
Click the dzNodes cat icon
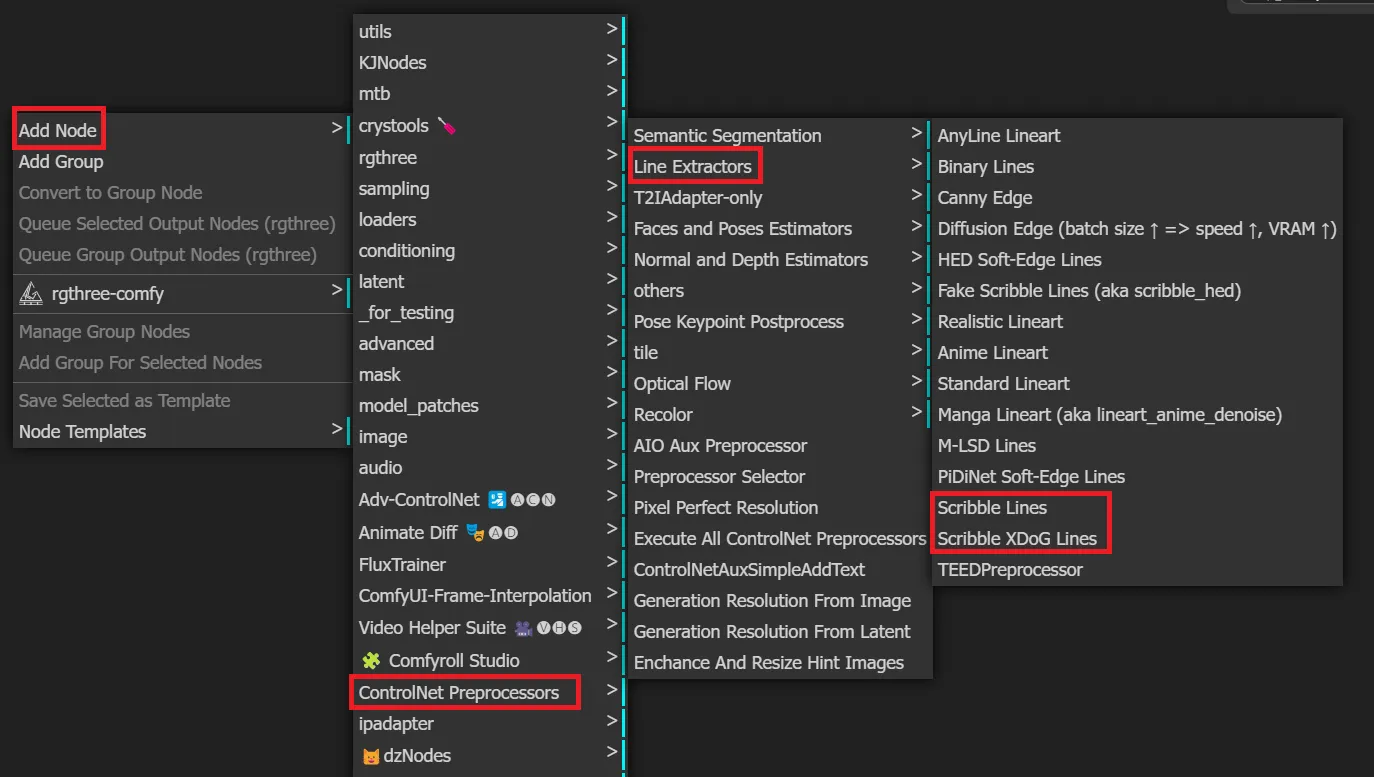click(371, 755)
